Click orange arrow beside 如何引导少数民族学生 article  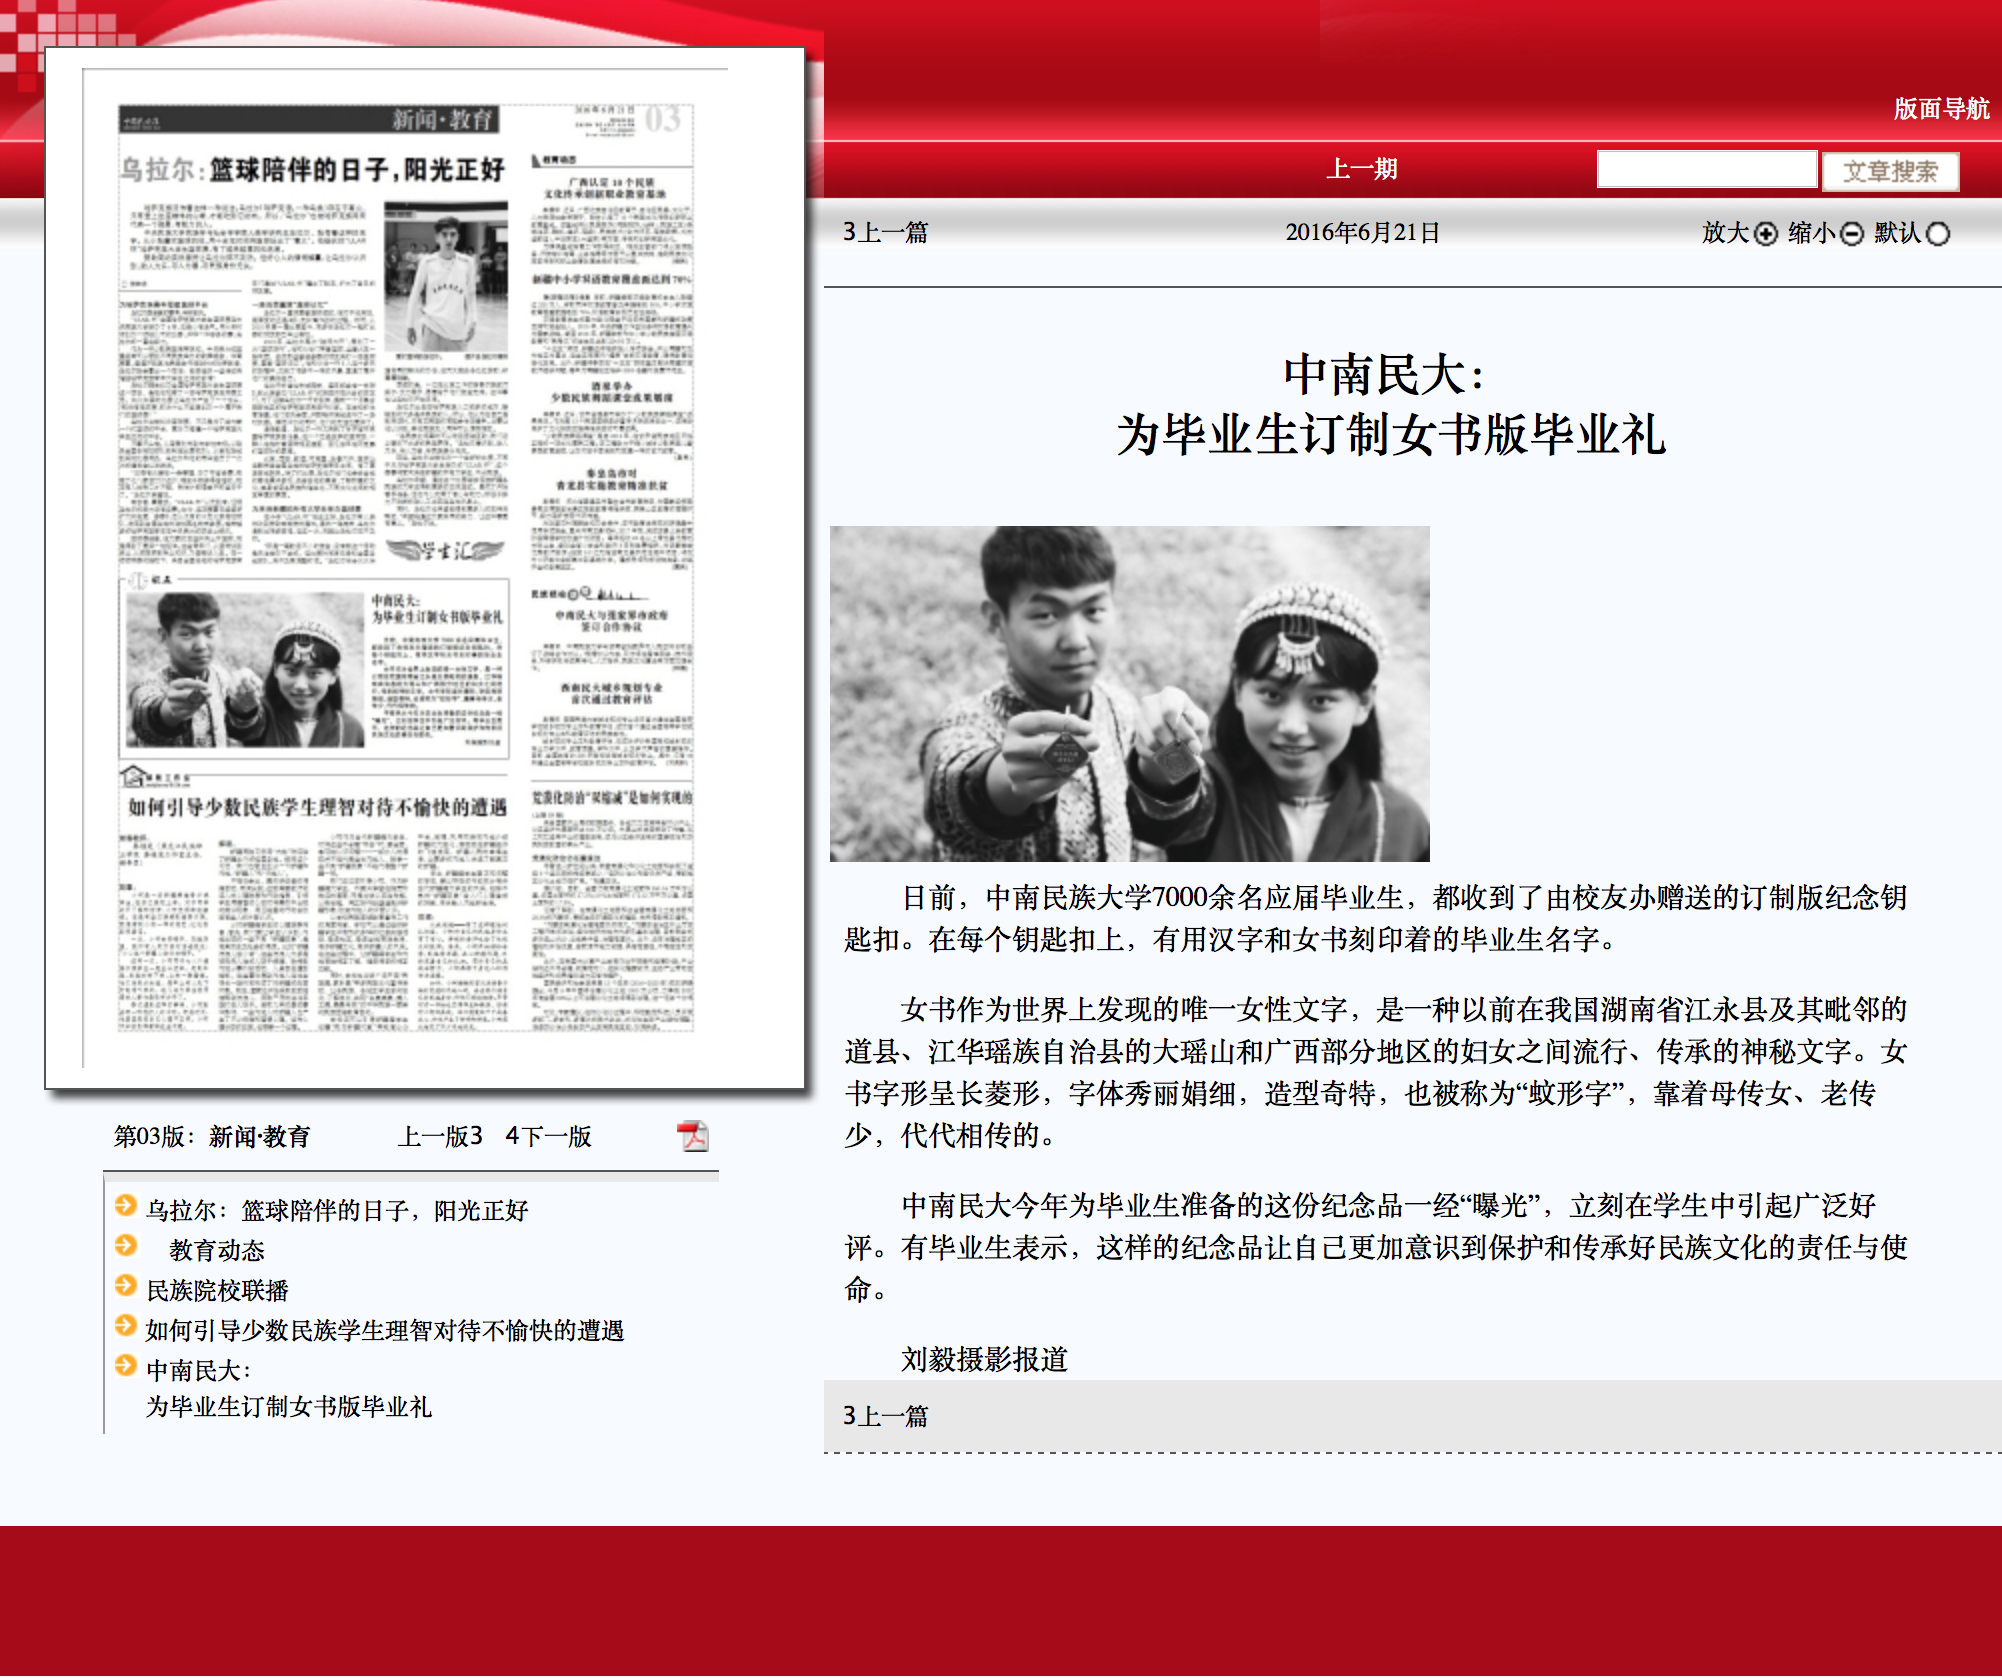126,1325
